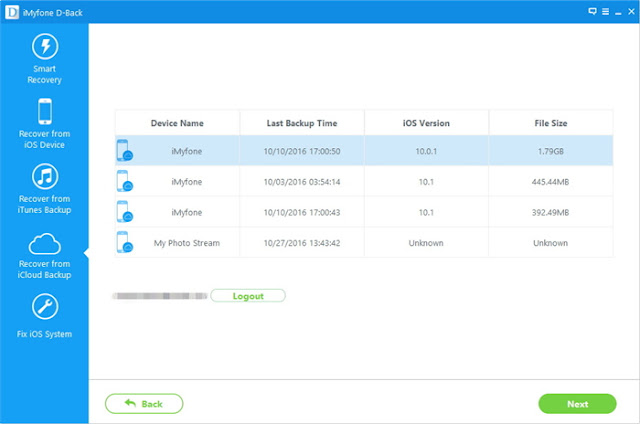Click the feedback chat icon in title bar
The height and width of the screenshot is (424, 640).
592,11
